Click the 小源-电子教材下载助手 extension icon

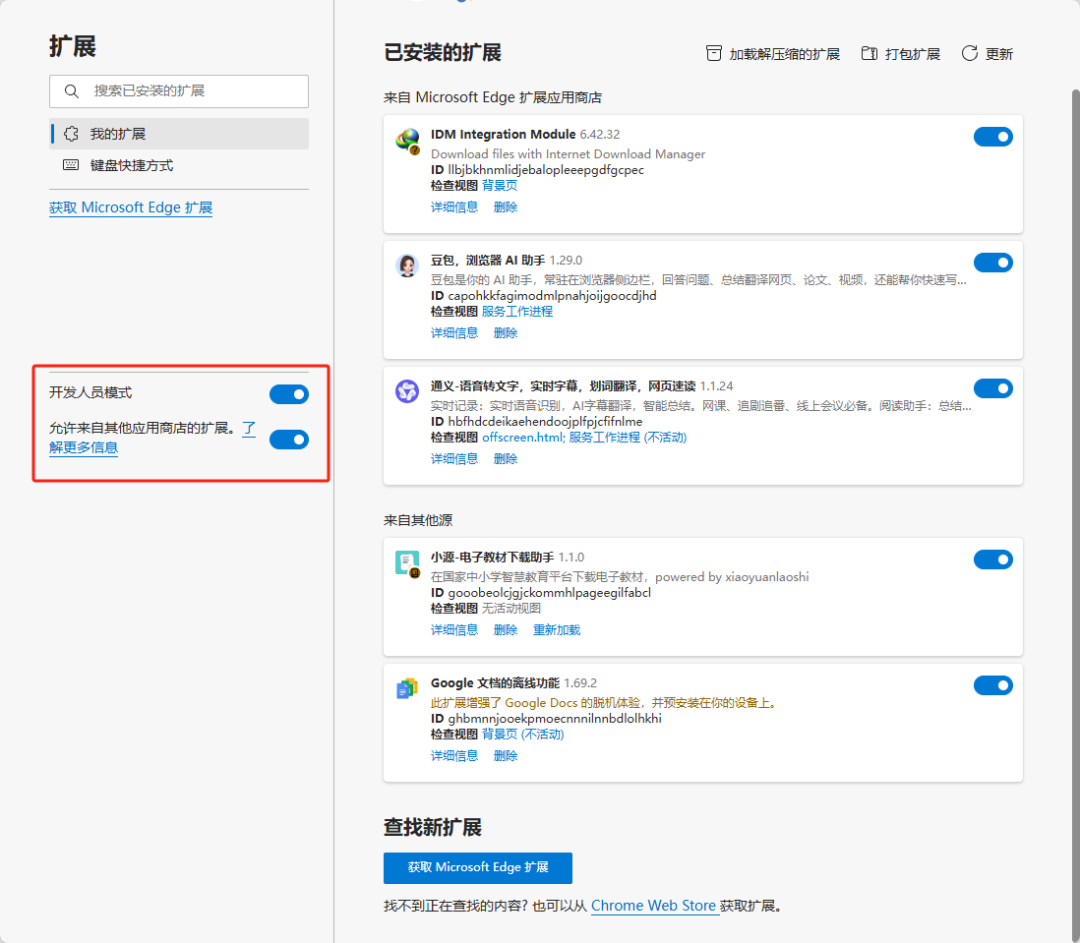407,563
